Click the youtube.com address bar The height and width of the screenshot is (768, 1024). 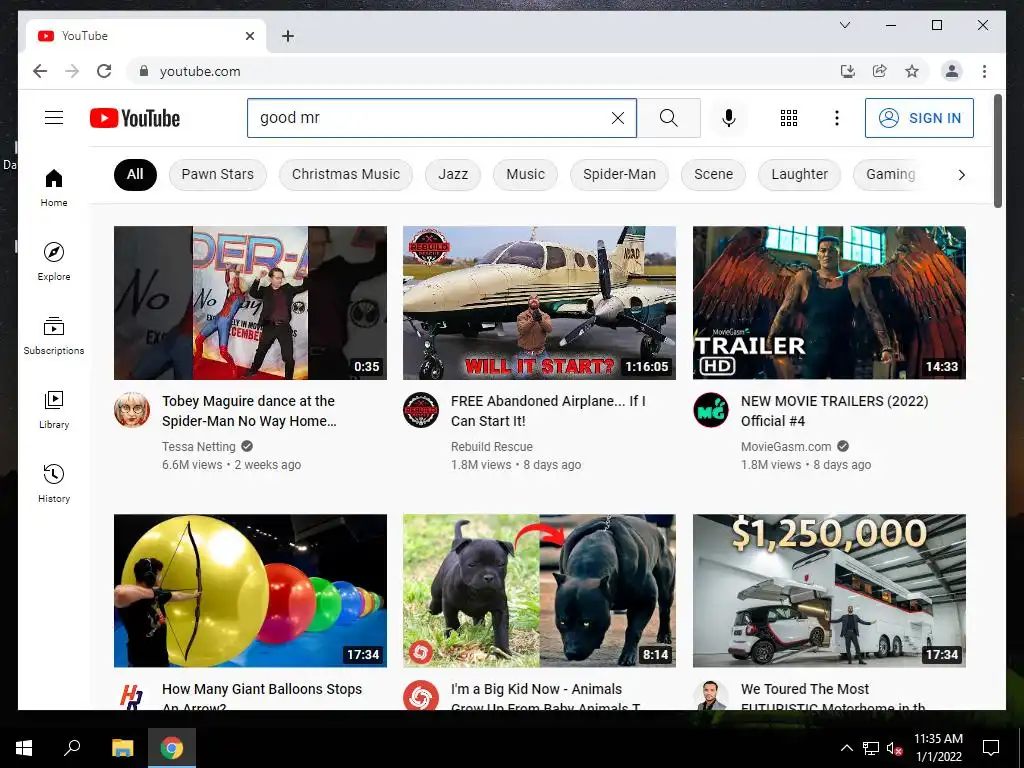tap(483, 71)
